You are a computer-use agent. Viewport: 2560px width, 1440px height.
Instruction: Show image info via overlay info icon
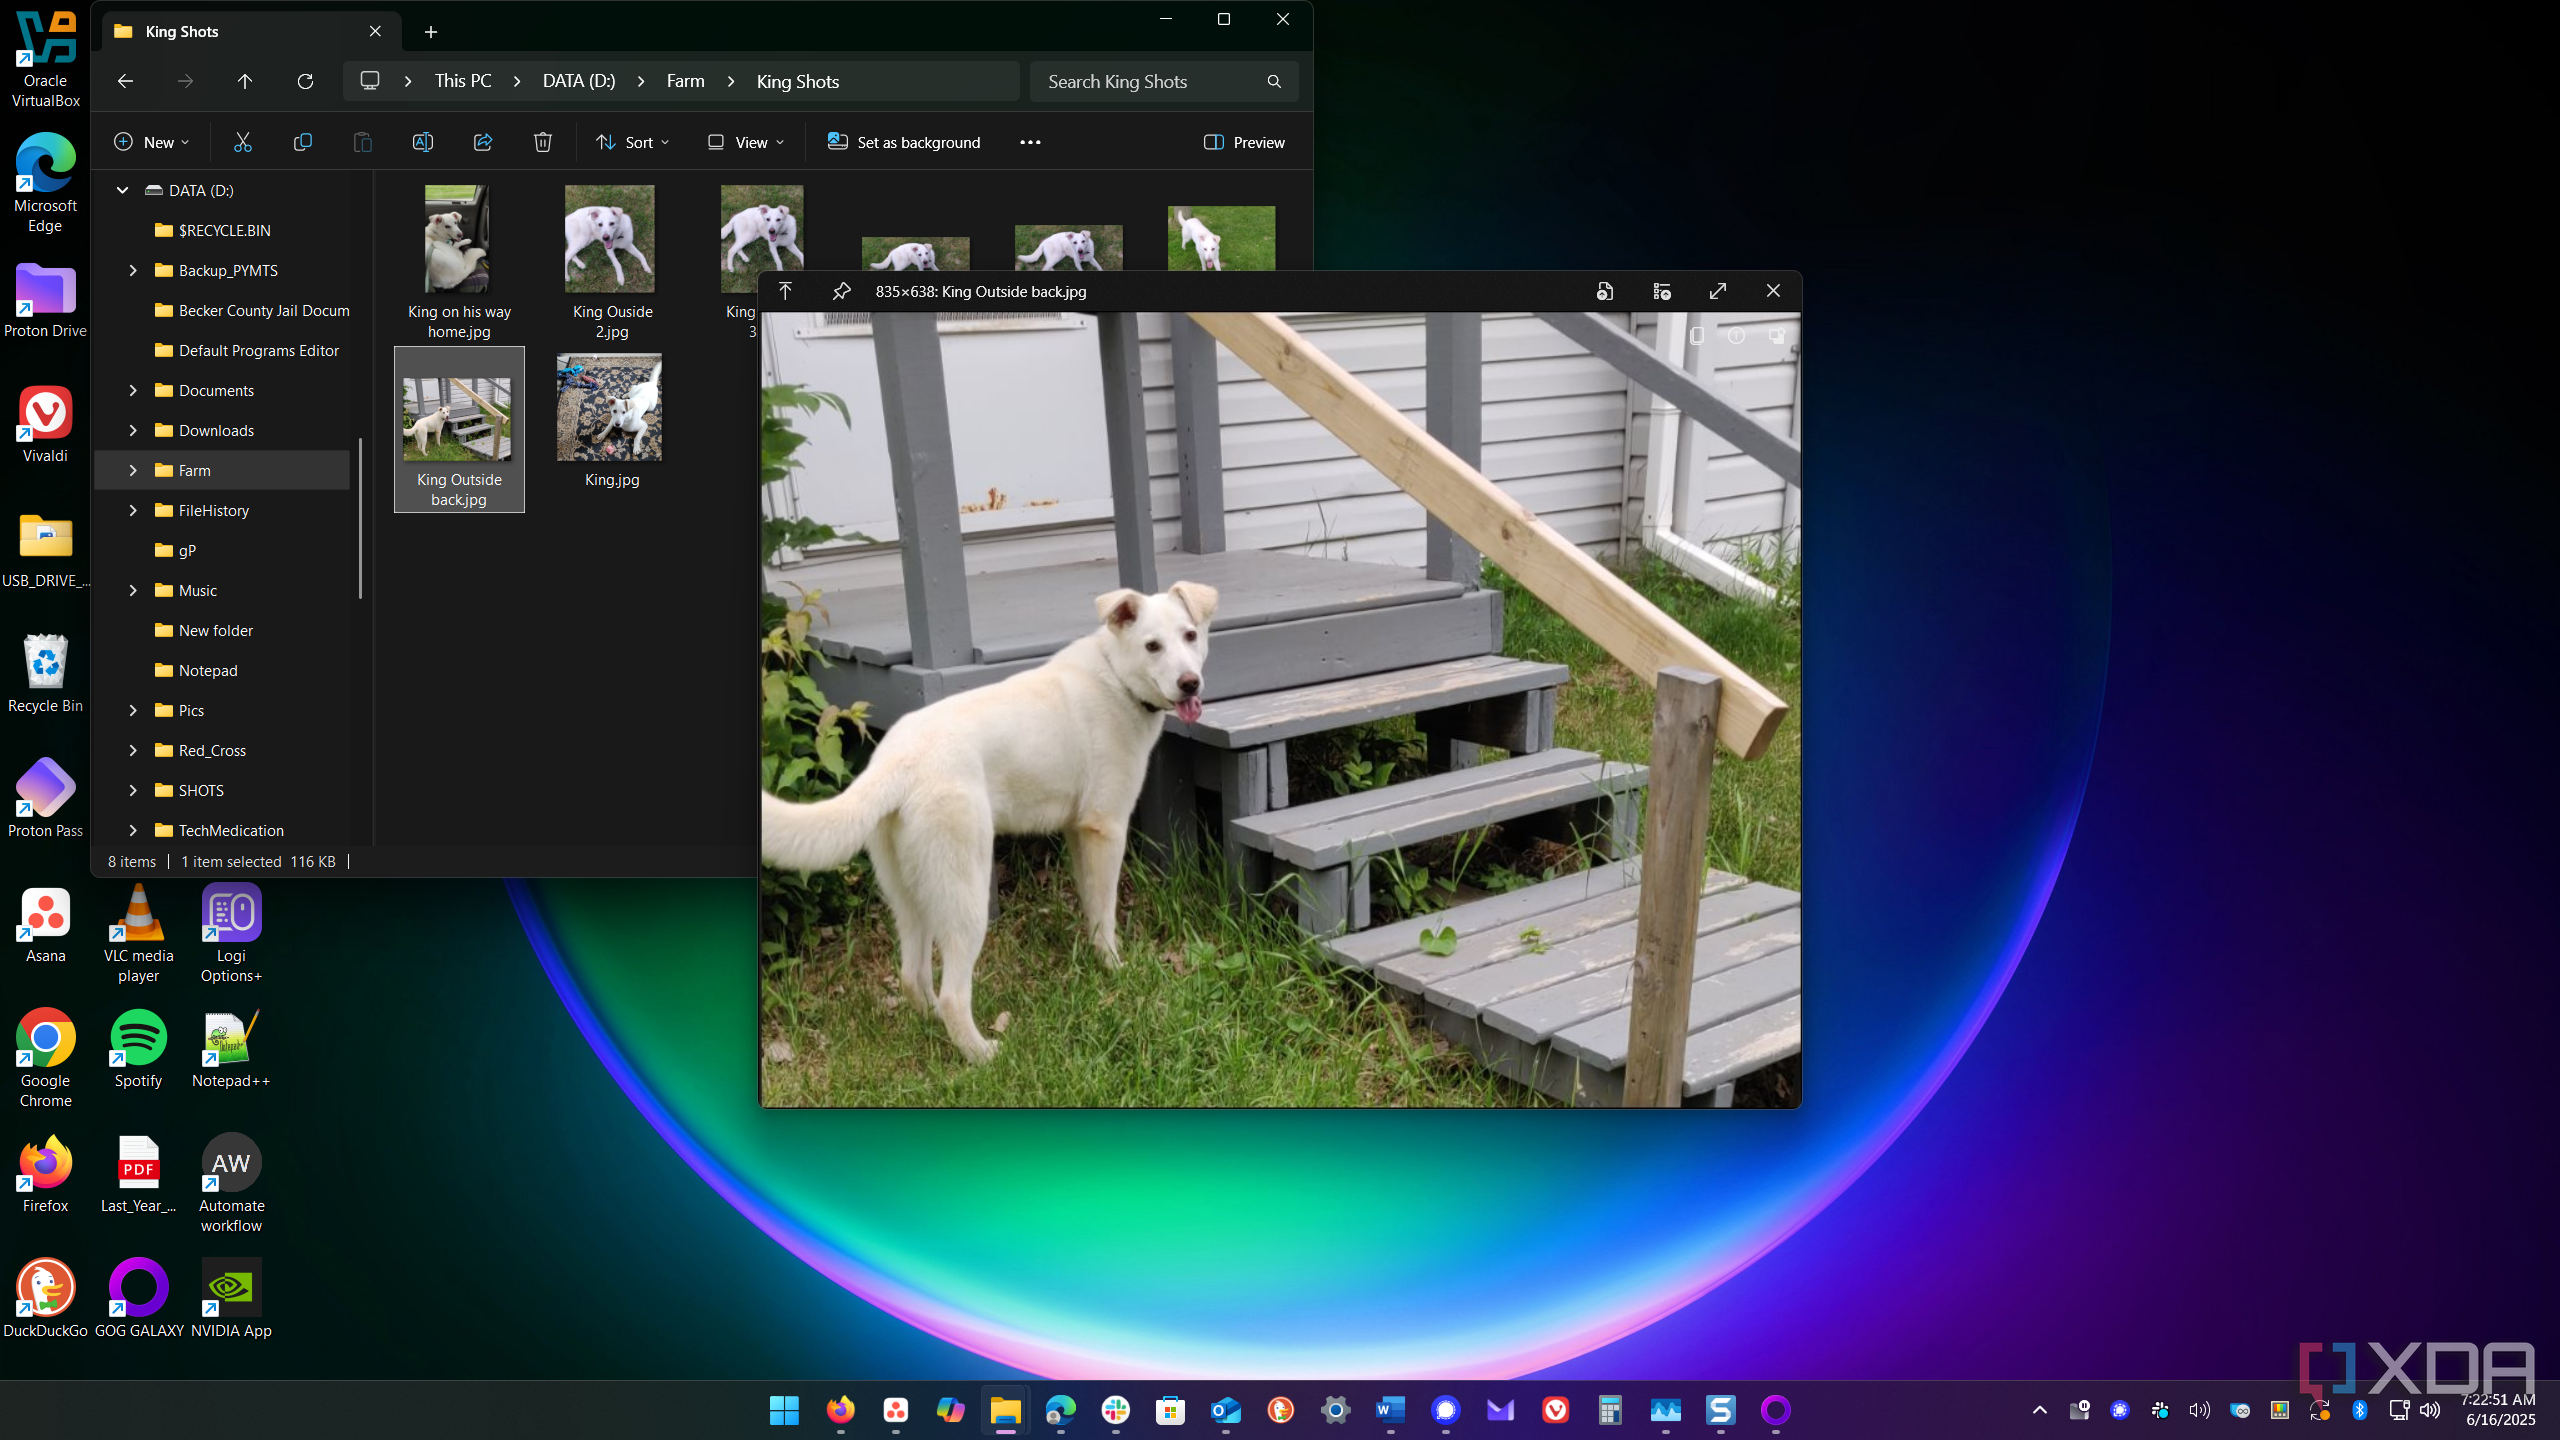pyautogui.click(x=1737, y=336)
